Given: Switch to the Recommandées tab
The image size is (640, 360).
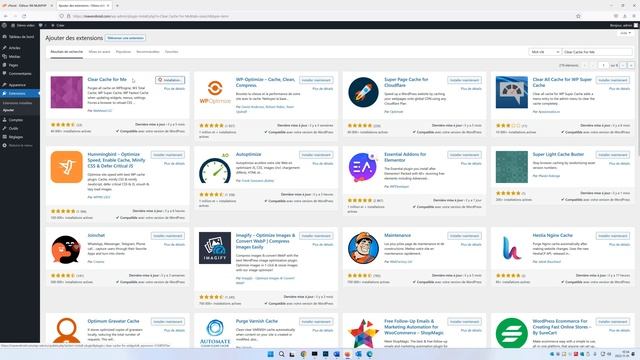Looking at the screenshot, I should tap(148, 52).
